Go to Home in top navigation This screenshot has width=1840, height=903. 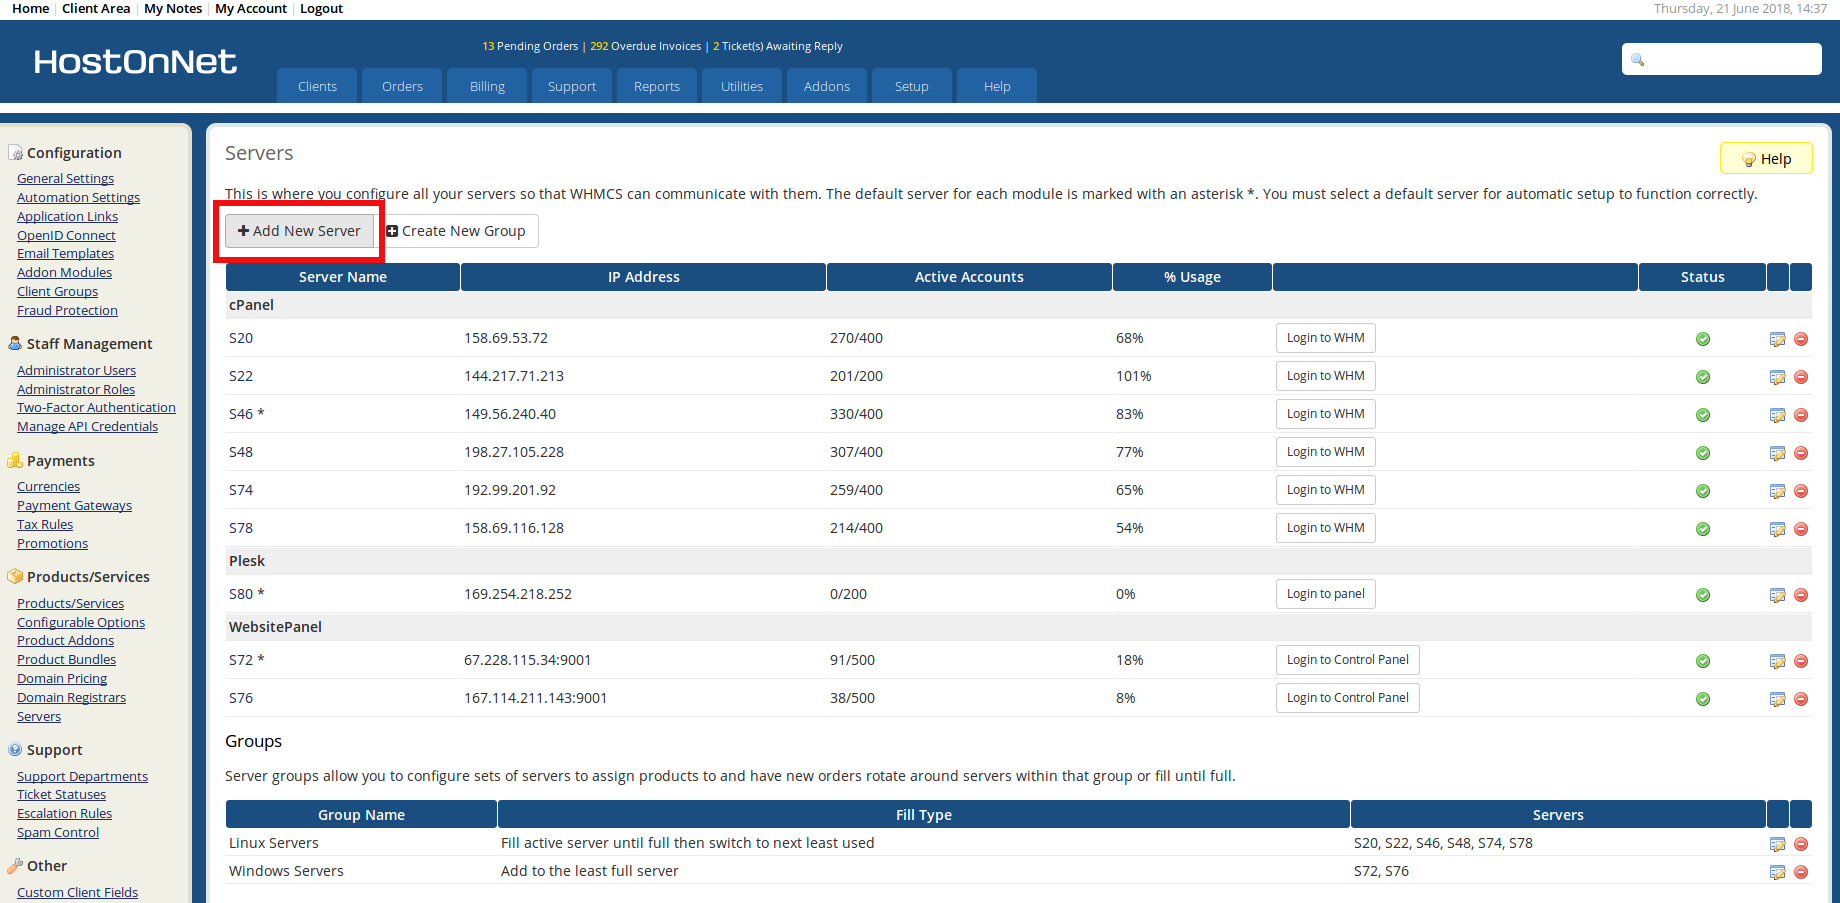[x=30, y=8]
